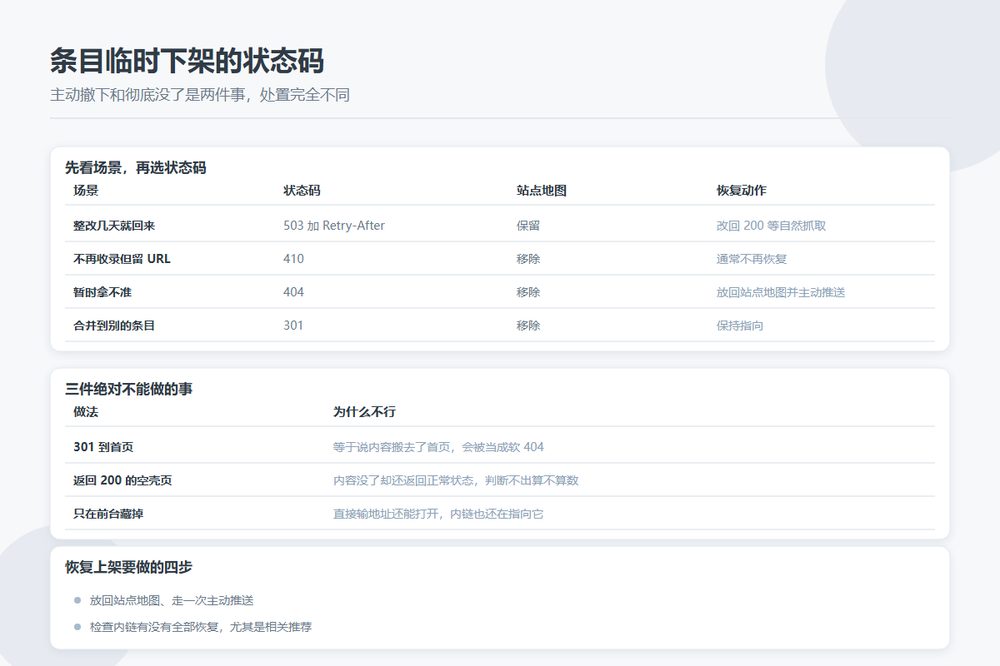Select row label 301 到首页

103,447
